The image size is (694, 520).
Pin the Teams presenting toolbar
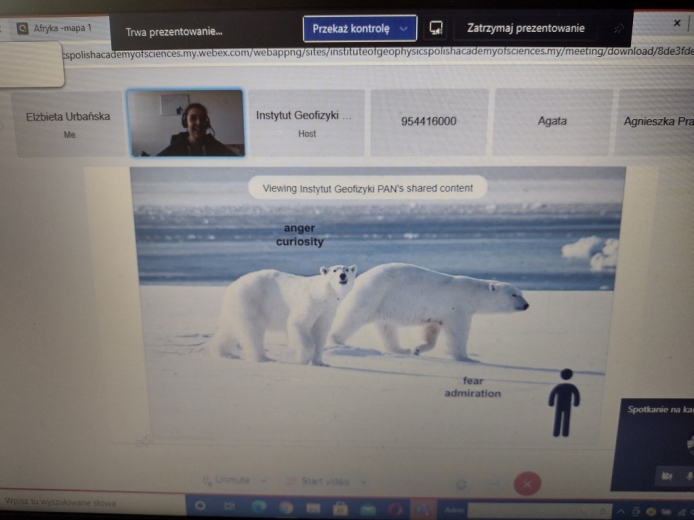click(x=619, y=29)
